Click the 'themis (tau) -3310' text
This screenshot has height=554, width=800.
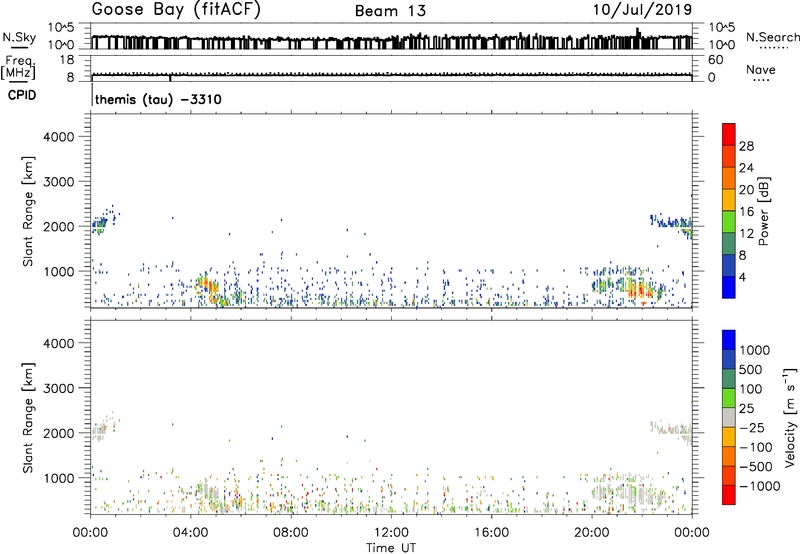coord(158,99)
